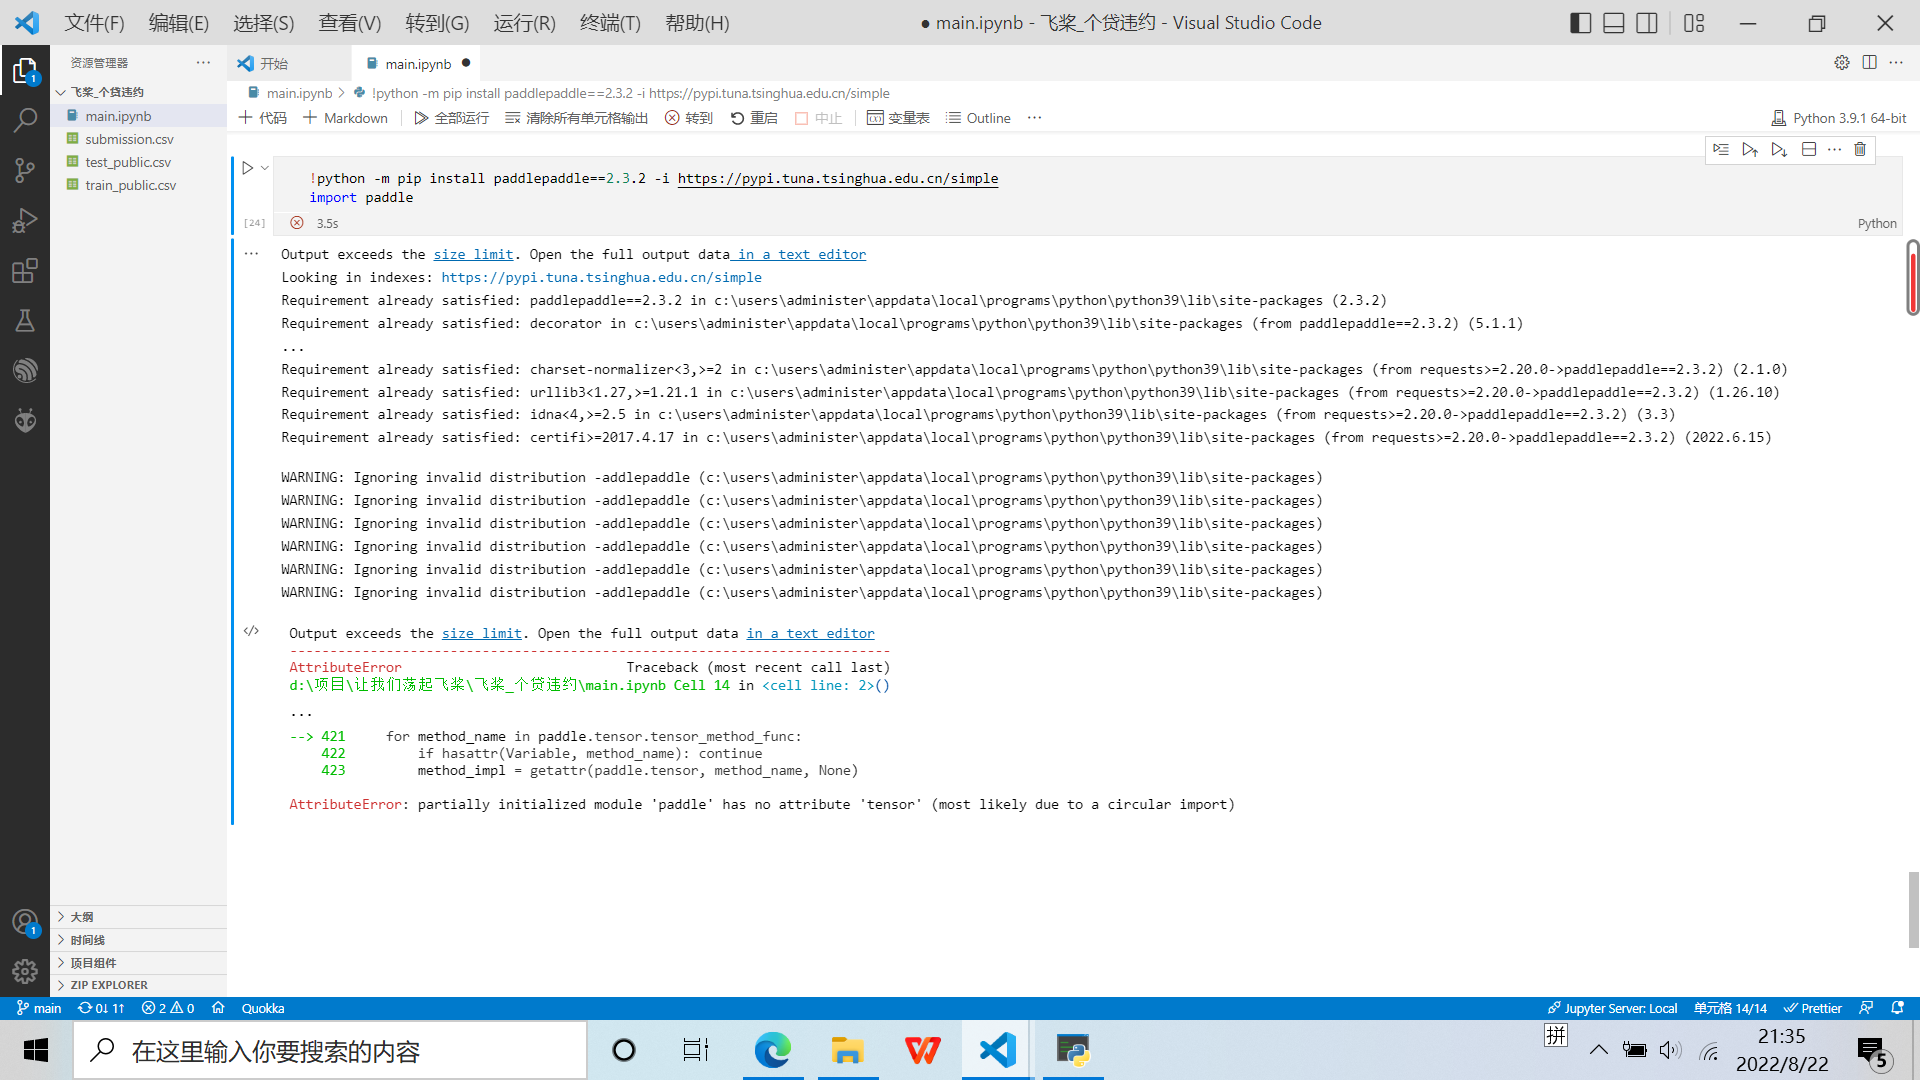This screenshot has width=1920, height=1080.
Task: Expand the 项目组件 section
Action: click(138, 963)
